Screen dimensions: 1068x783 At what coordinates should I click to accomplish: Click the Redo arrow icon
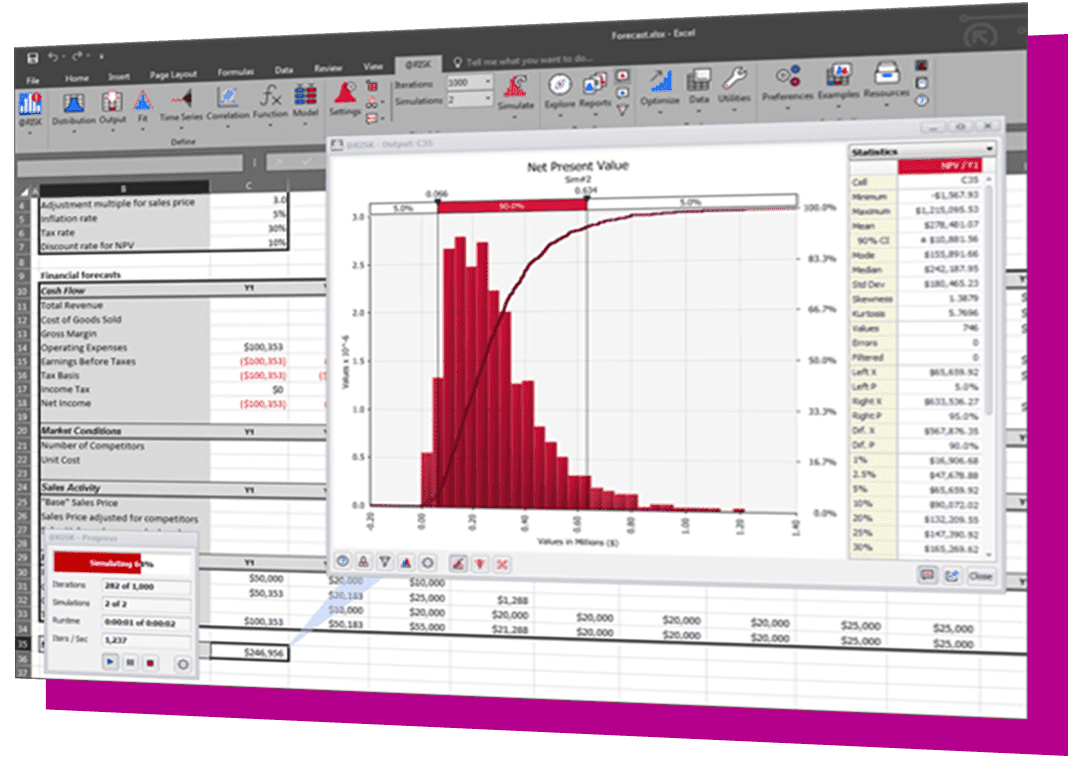77,57
